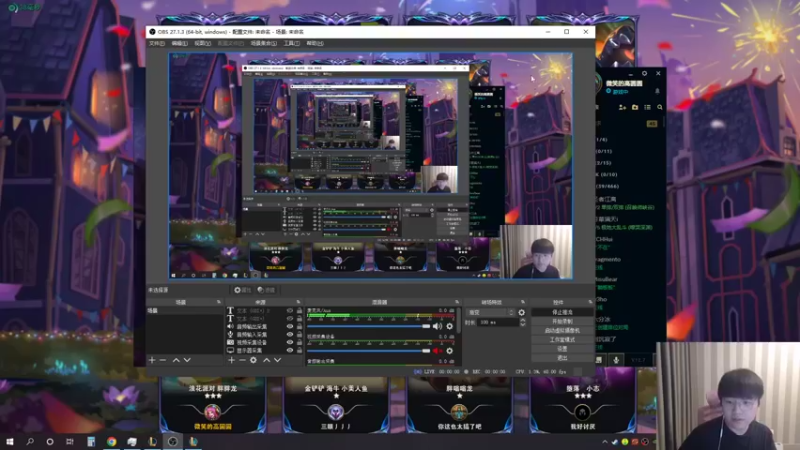The width and height of the screenshot is (800, 450).
Task: Open transition properties gear next to 渐变
Action: click(x=521, y=312)
